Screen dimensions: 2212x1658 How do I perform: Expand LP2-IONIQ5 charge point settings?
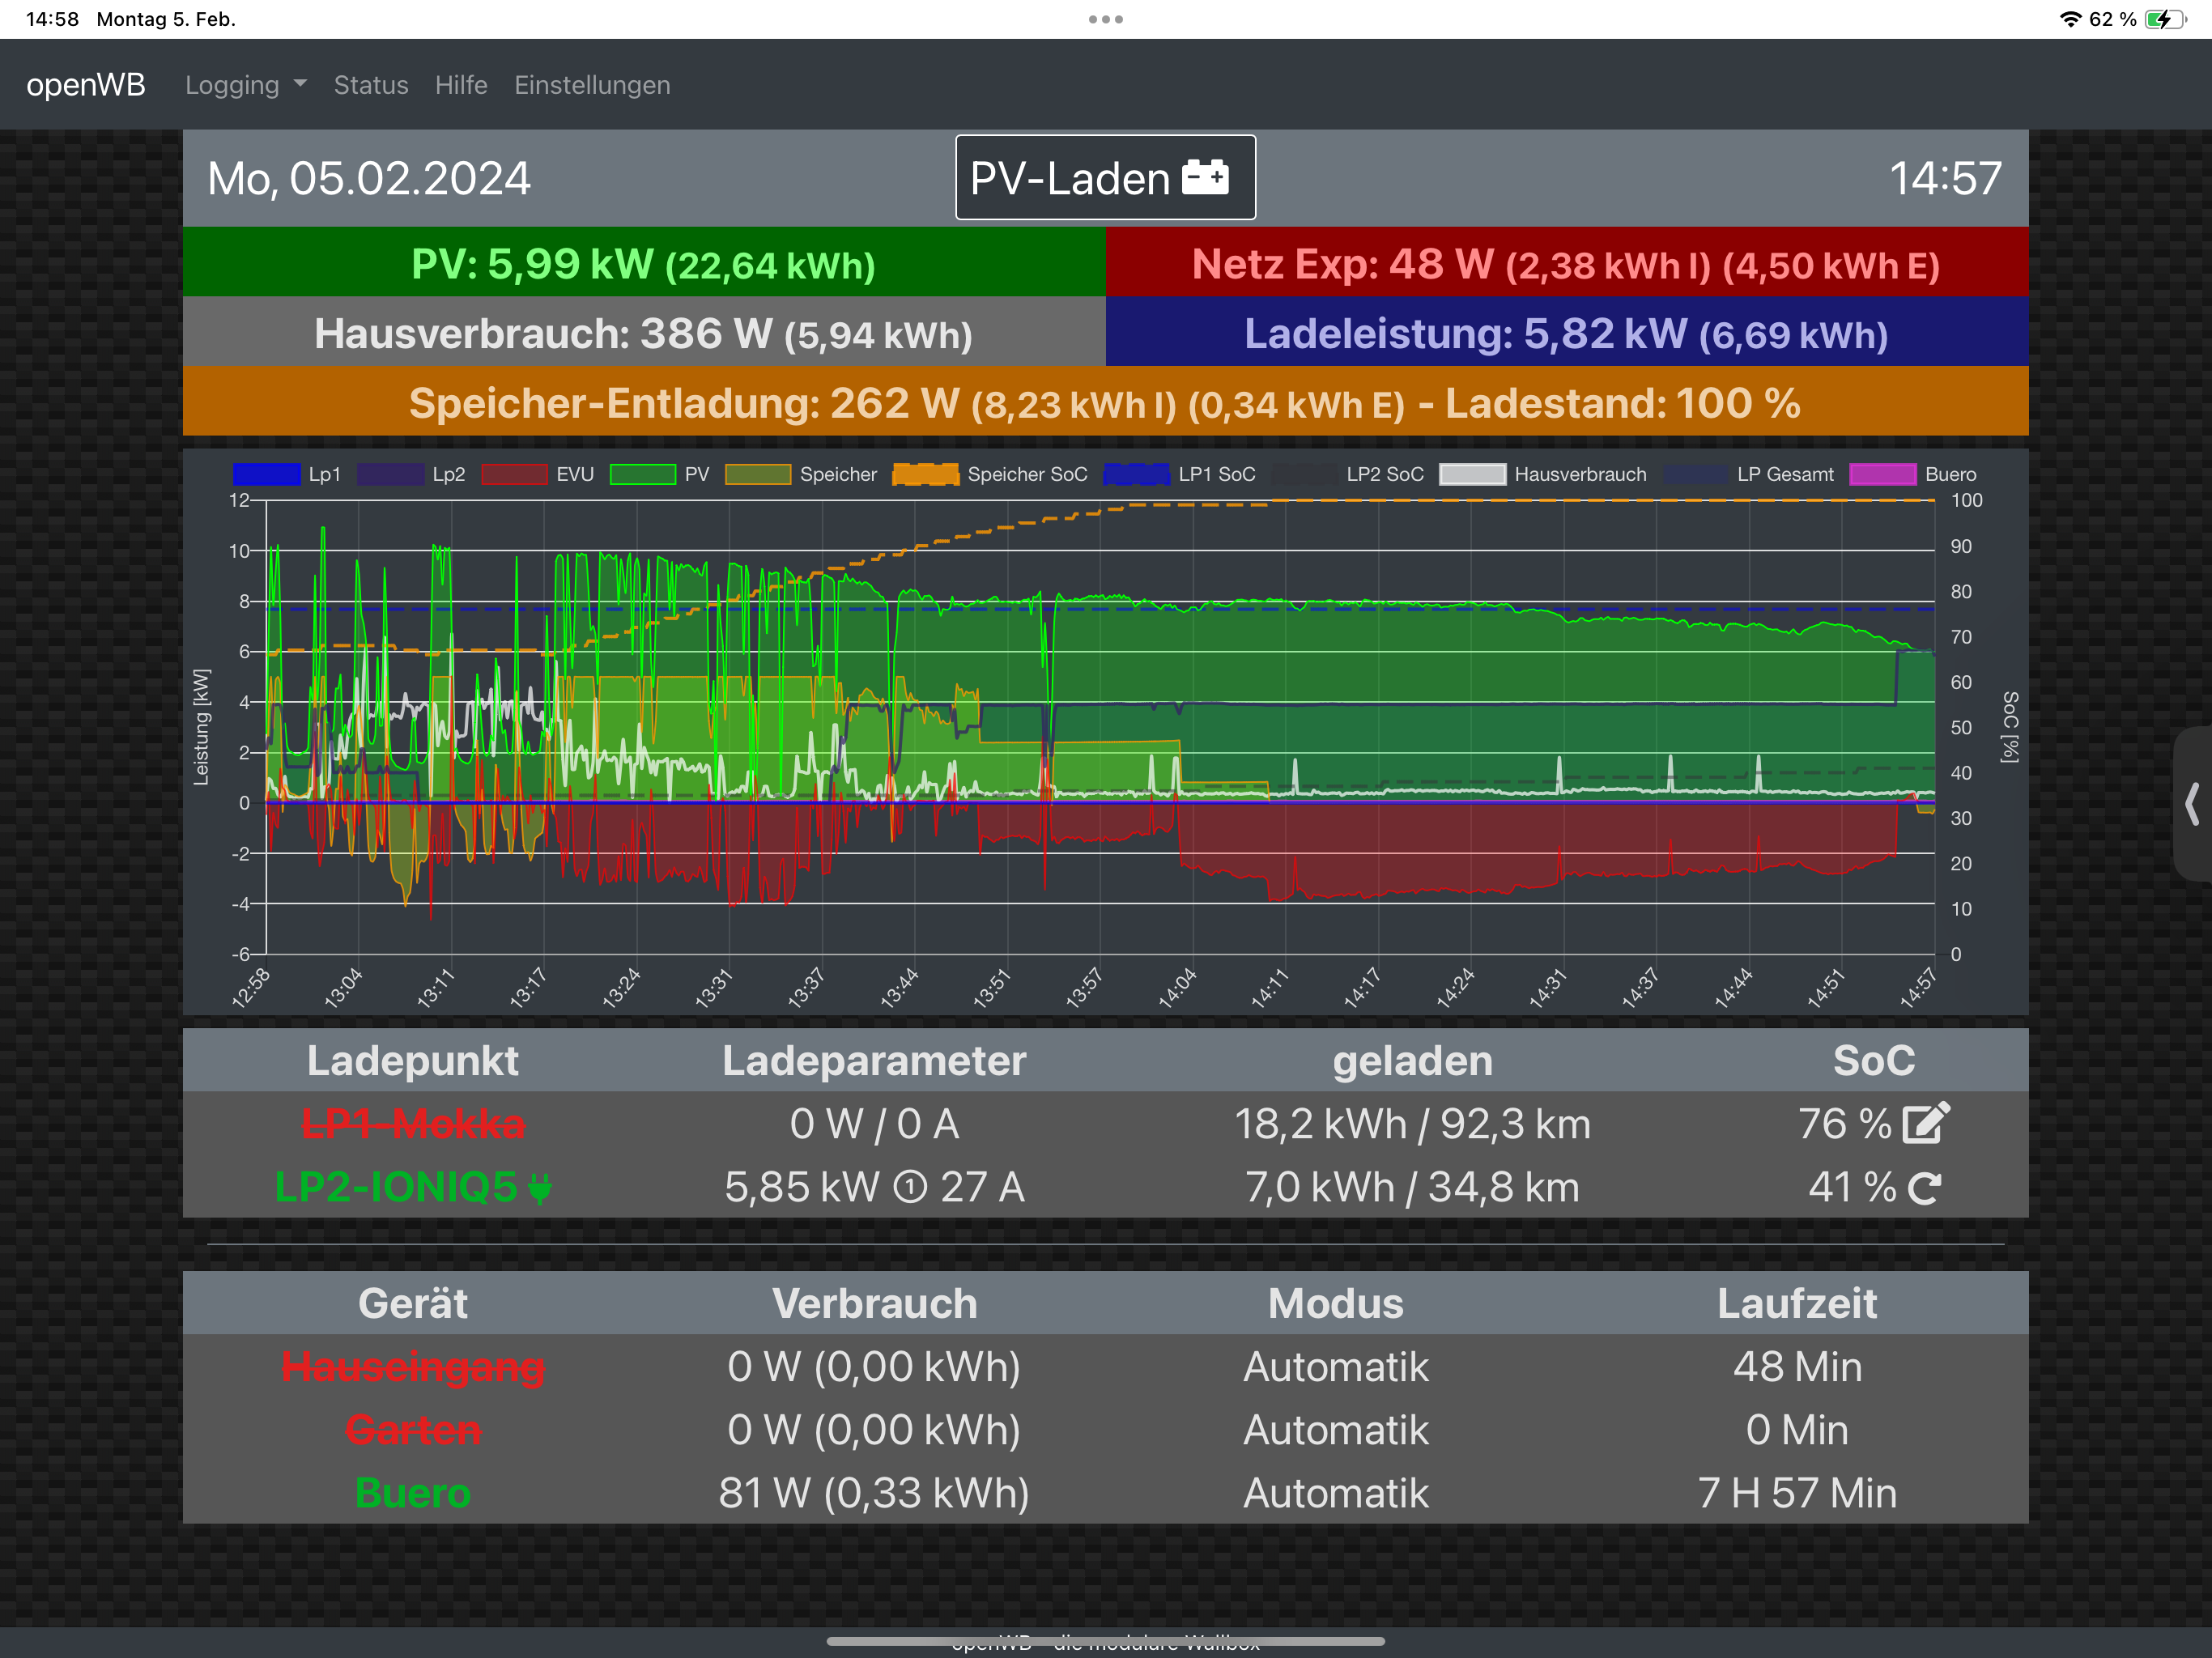tap(396, 1188)
